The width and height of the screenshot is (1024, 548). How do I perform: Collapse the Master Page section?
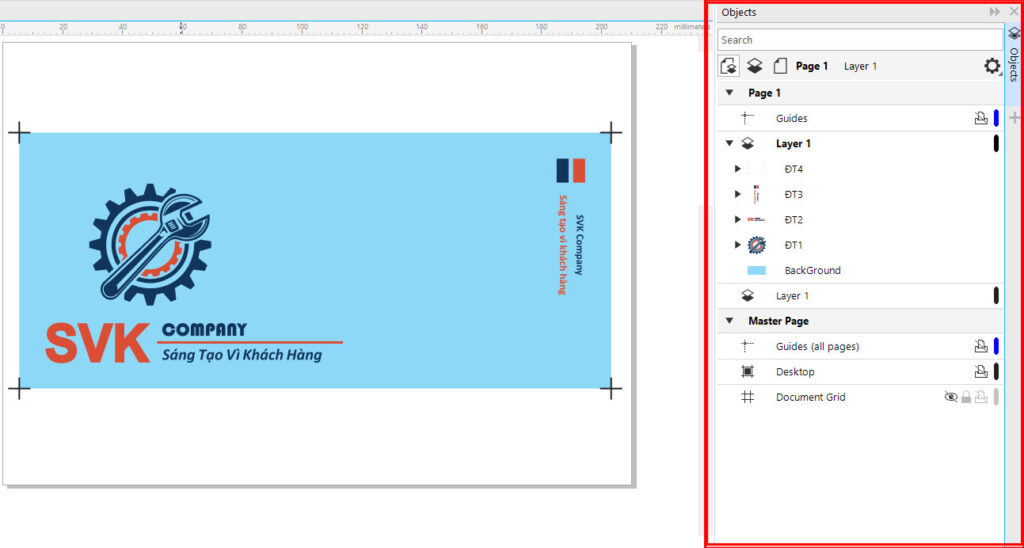point(729,321)
